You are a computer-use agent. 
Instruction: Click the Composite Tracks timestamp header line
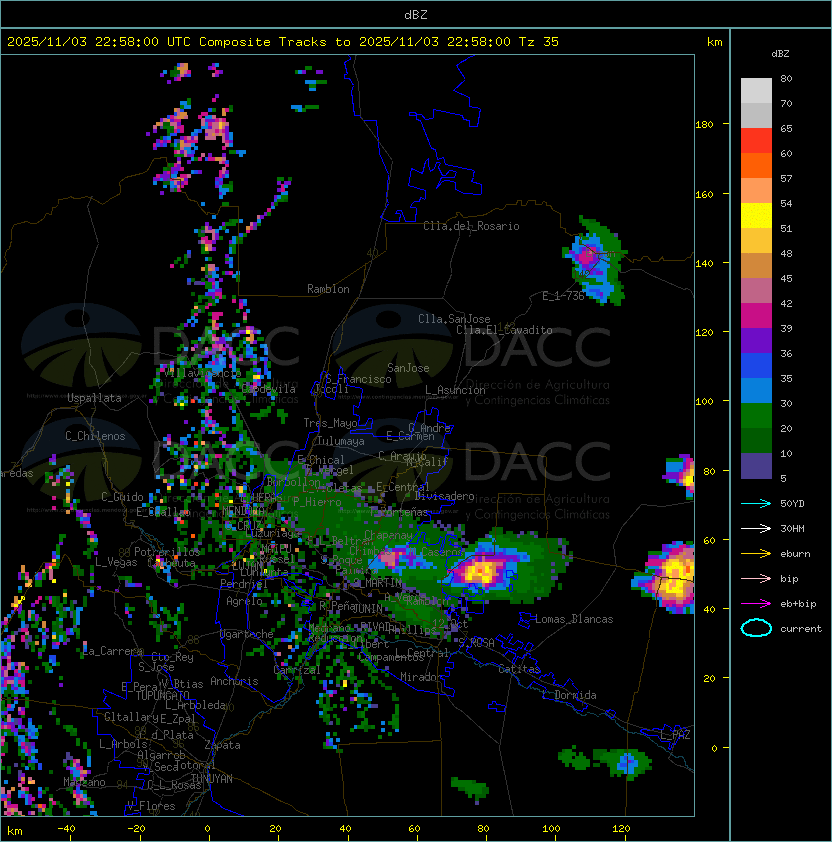(283, 42)
